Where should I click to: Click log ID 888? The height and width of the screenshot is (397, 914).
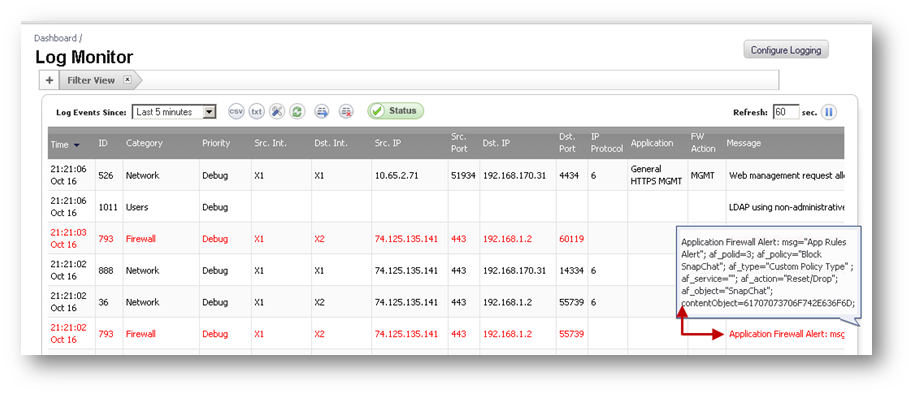tap(105, 270)
